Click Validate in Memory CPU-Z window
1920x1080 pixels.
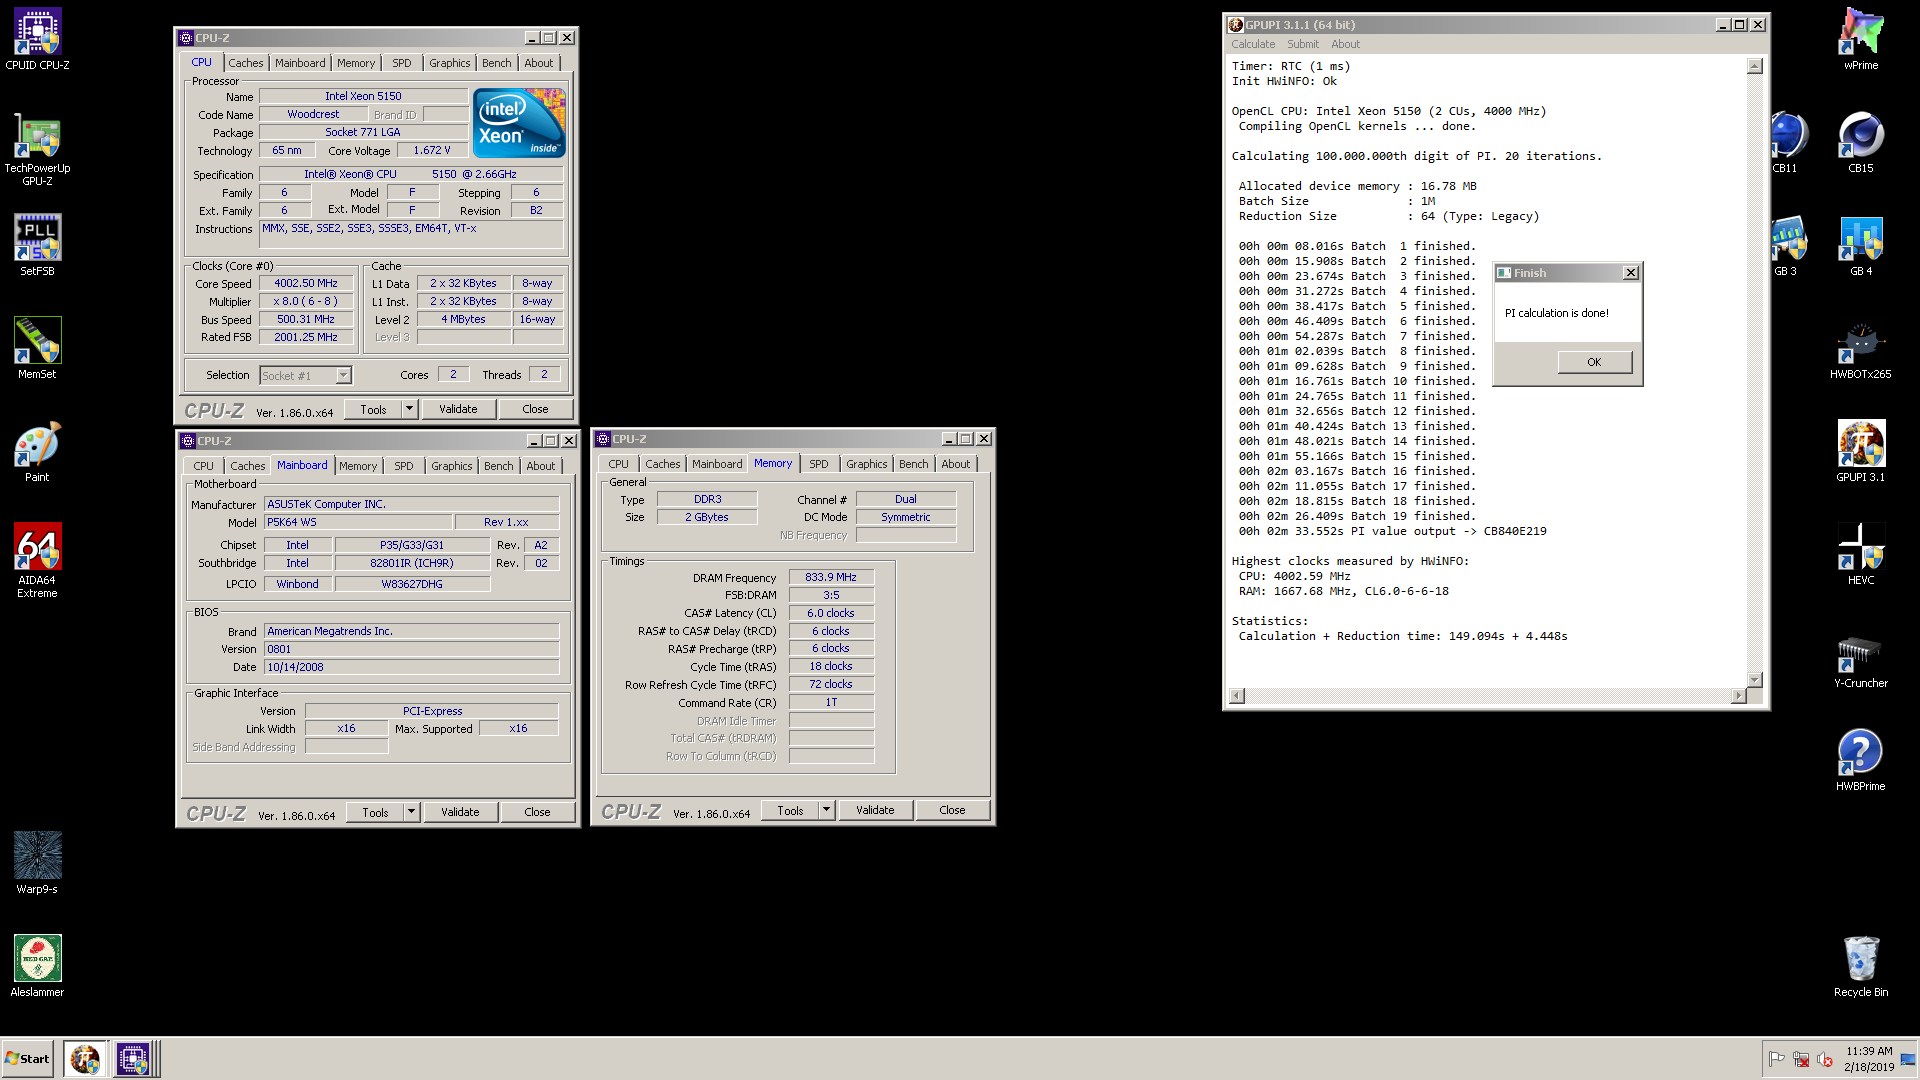pos(875,810)
